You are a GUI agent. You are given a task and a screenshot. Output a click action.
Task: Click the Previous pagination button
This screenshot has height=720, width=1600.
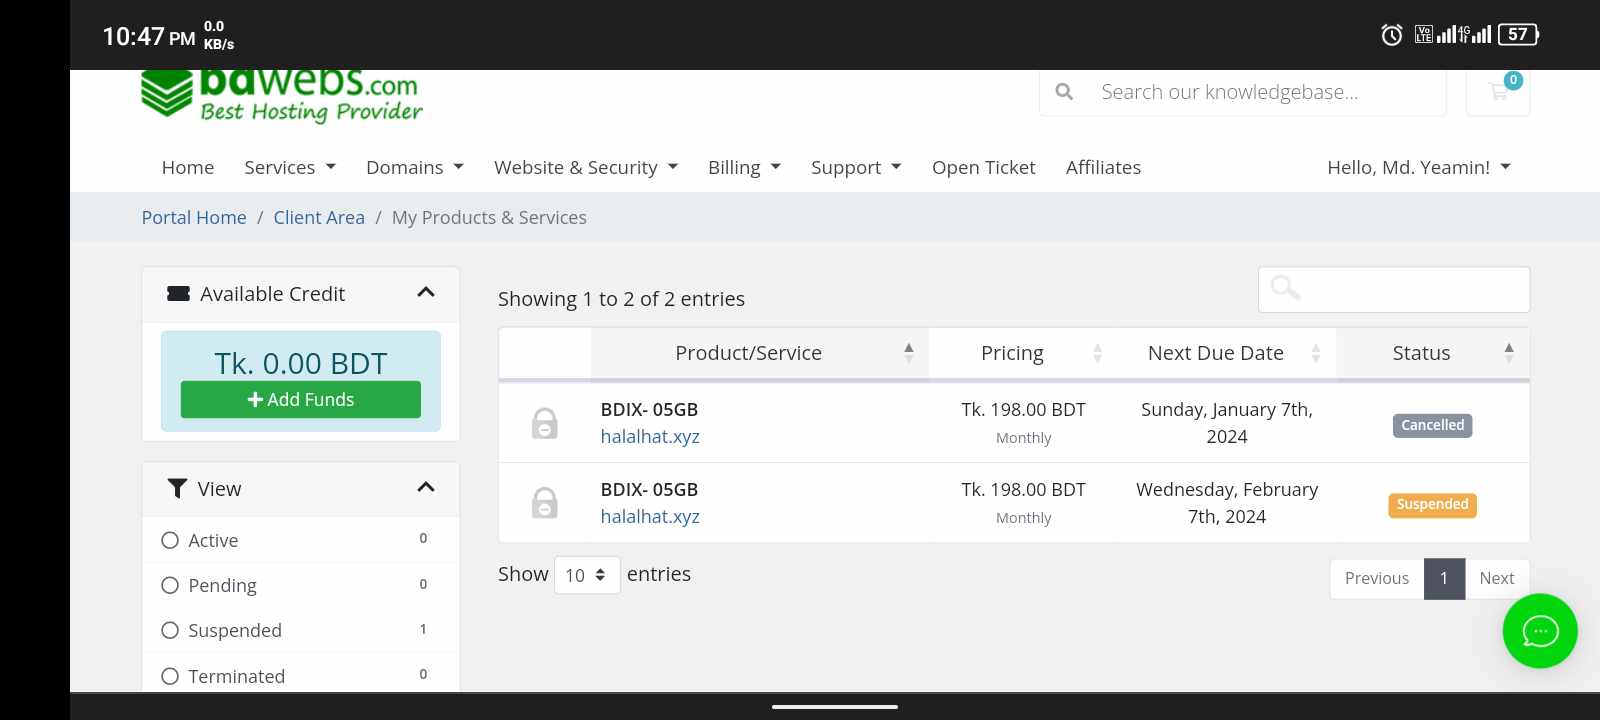(x=1377, y=578)
